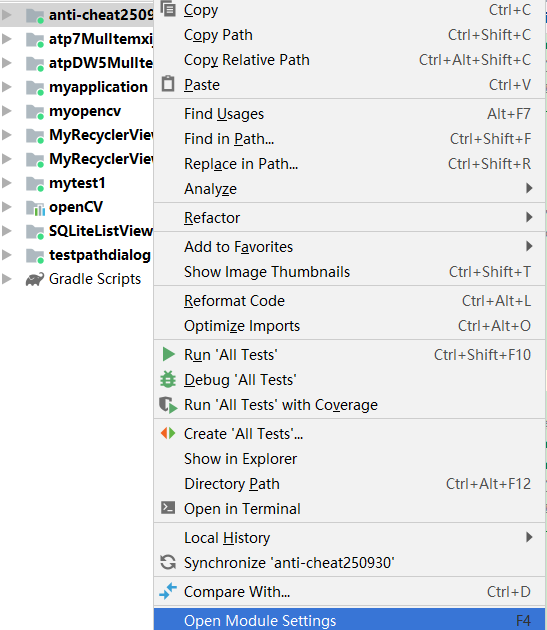Choose Show in Explorer

point(349,458)
